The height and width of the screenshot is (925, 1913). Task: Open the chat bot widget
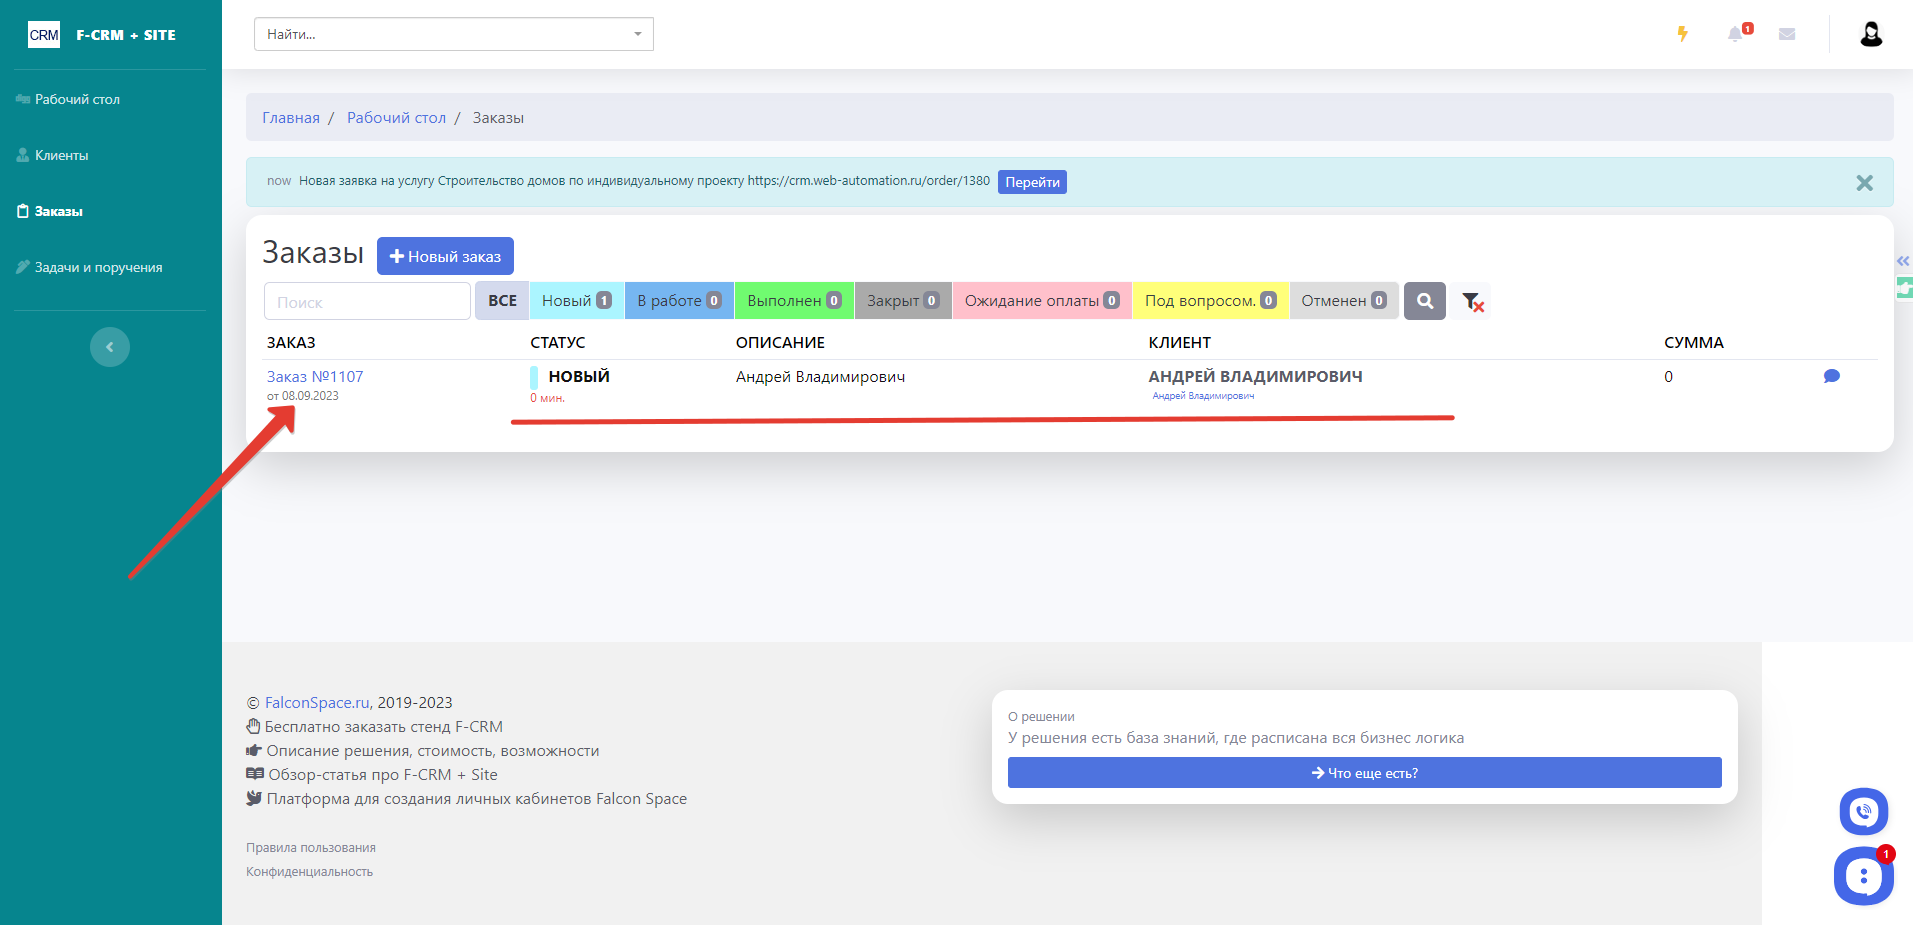(1863, 877)
